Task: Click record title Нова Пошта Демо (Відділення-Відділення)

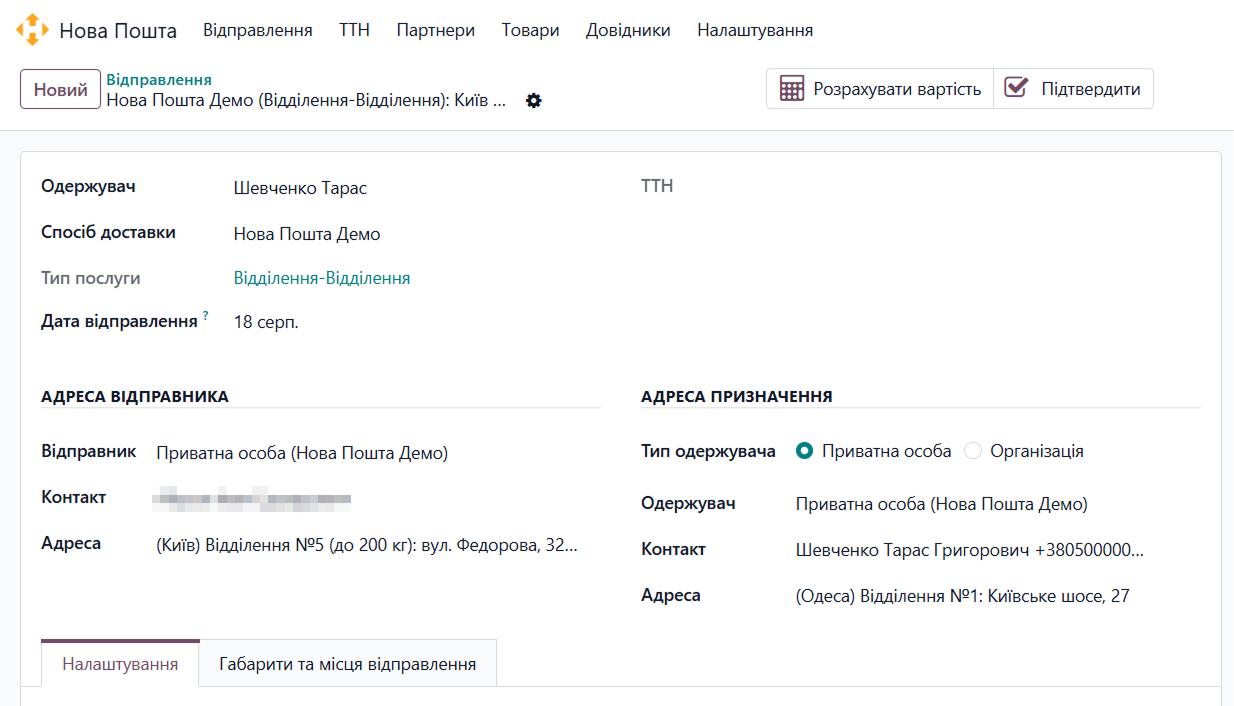Action: pos(307,100)
